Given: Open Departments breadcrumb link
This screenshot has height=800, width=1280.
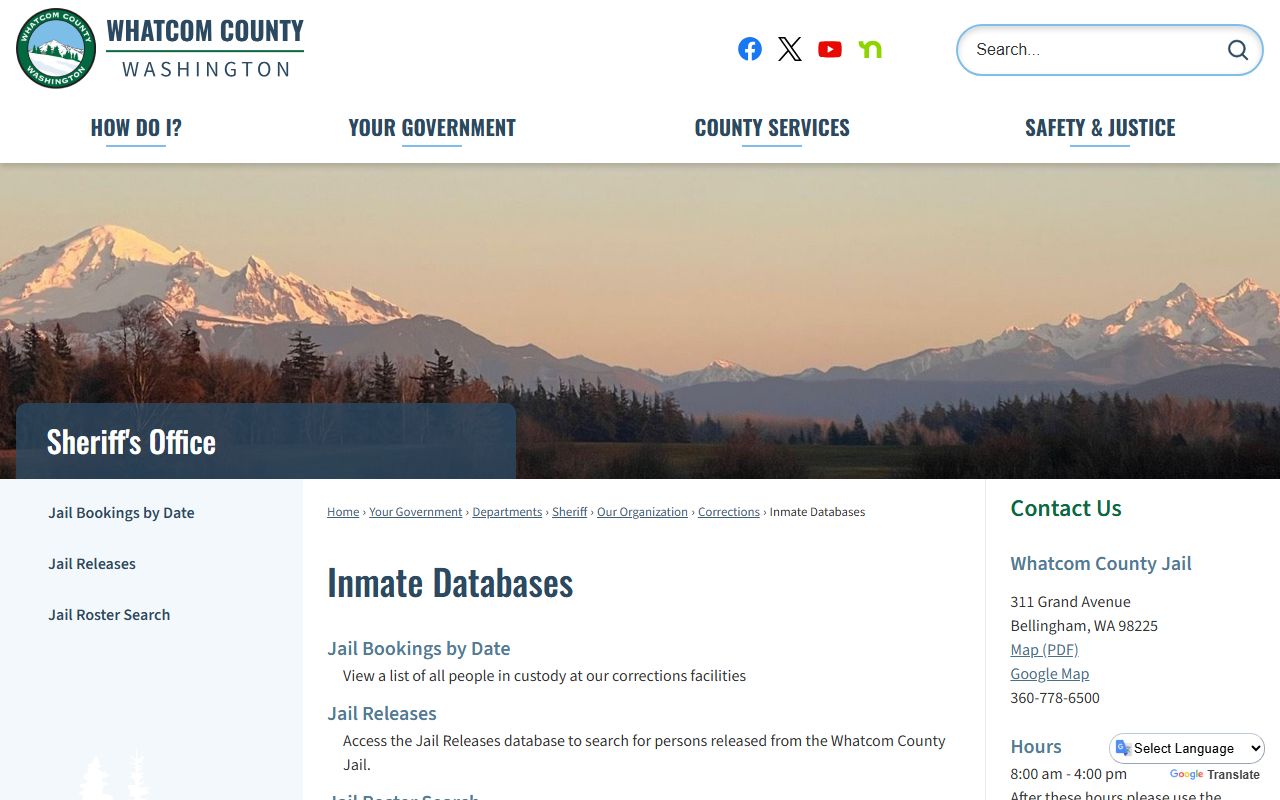Looking at the screenshot, I should tap(507, 512).
